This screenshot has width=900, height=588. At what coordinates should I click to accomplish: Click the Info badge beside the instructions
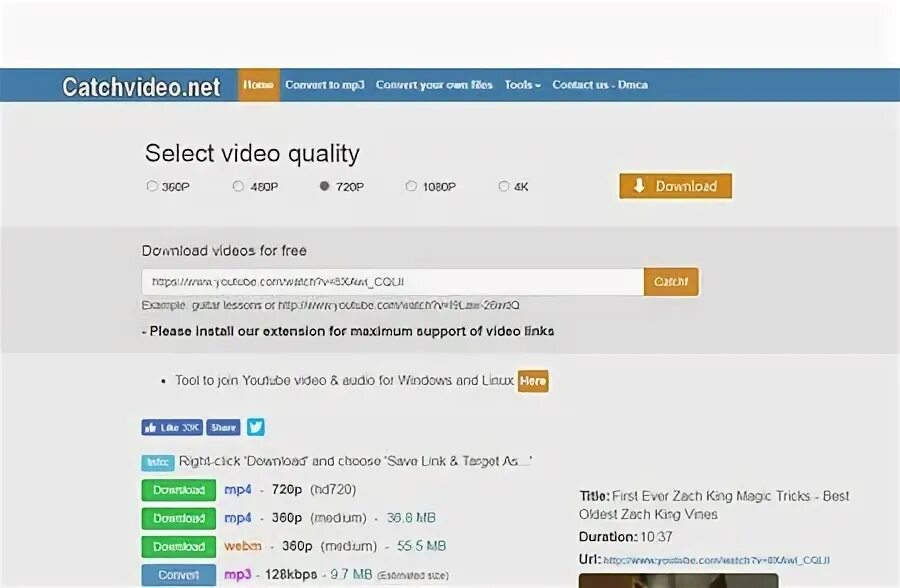157,461
